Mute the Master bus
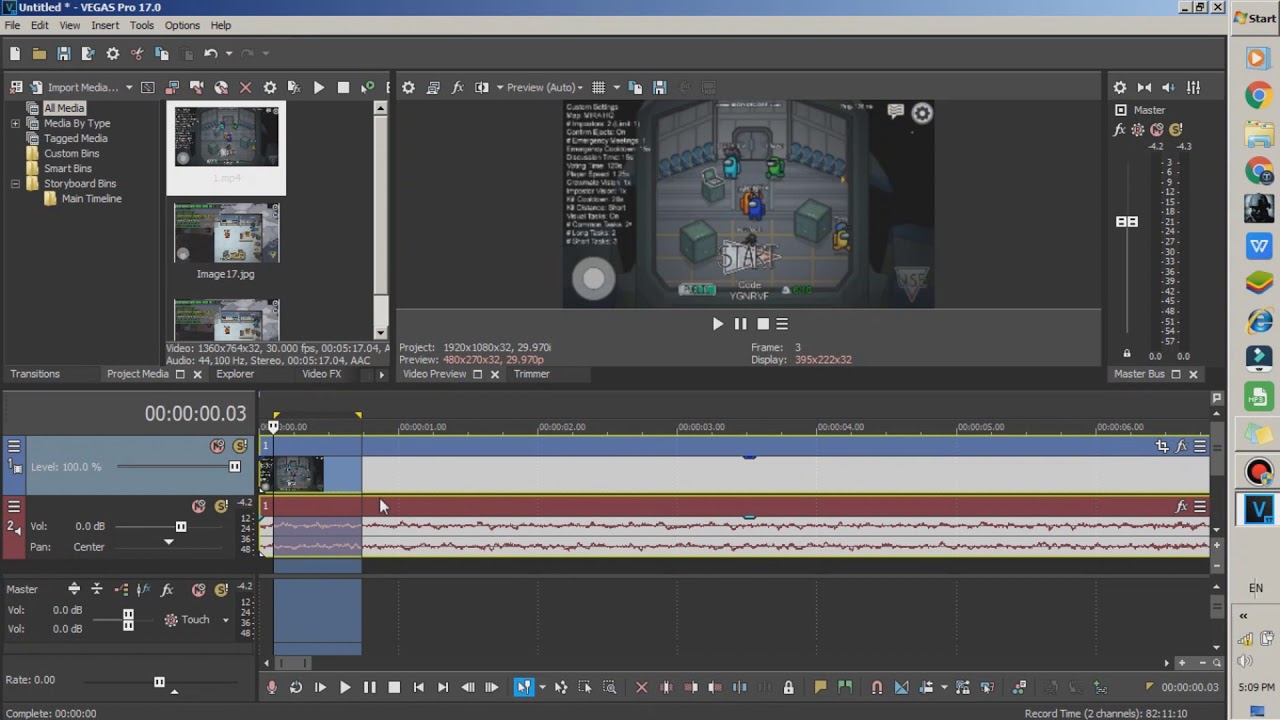The image size is (1280, 720). 198,589
